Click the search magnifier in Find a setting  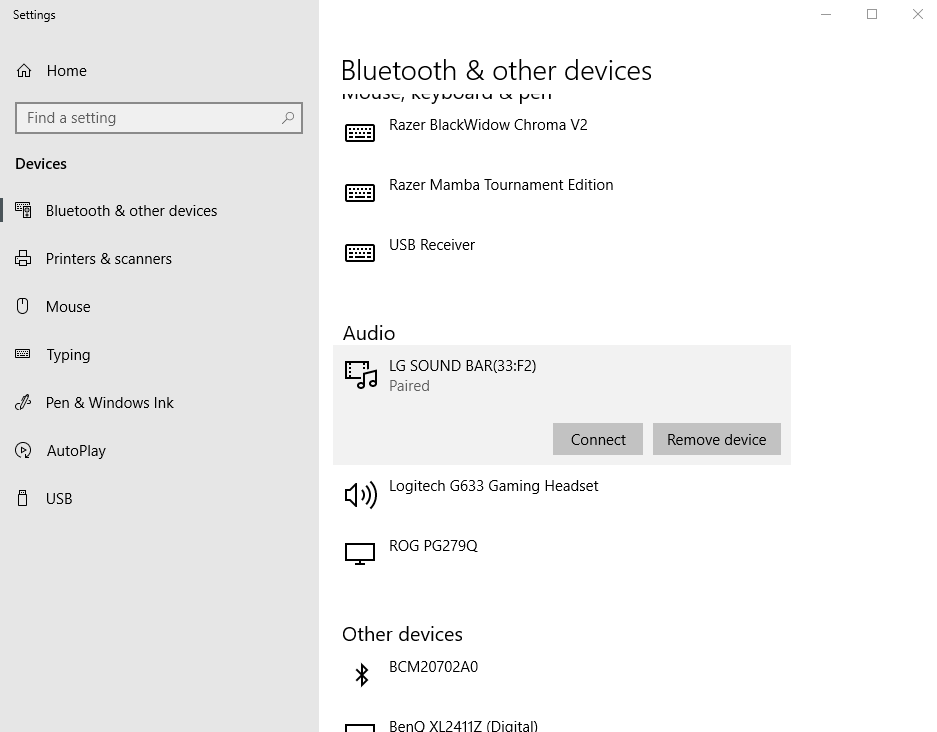pyautogui.click(x=289, y=117)
